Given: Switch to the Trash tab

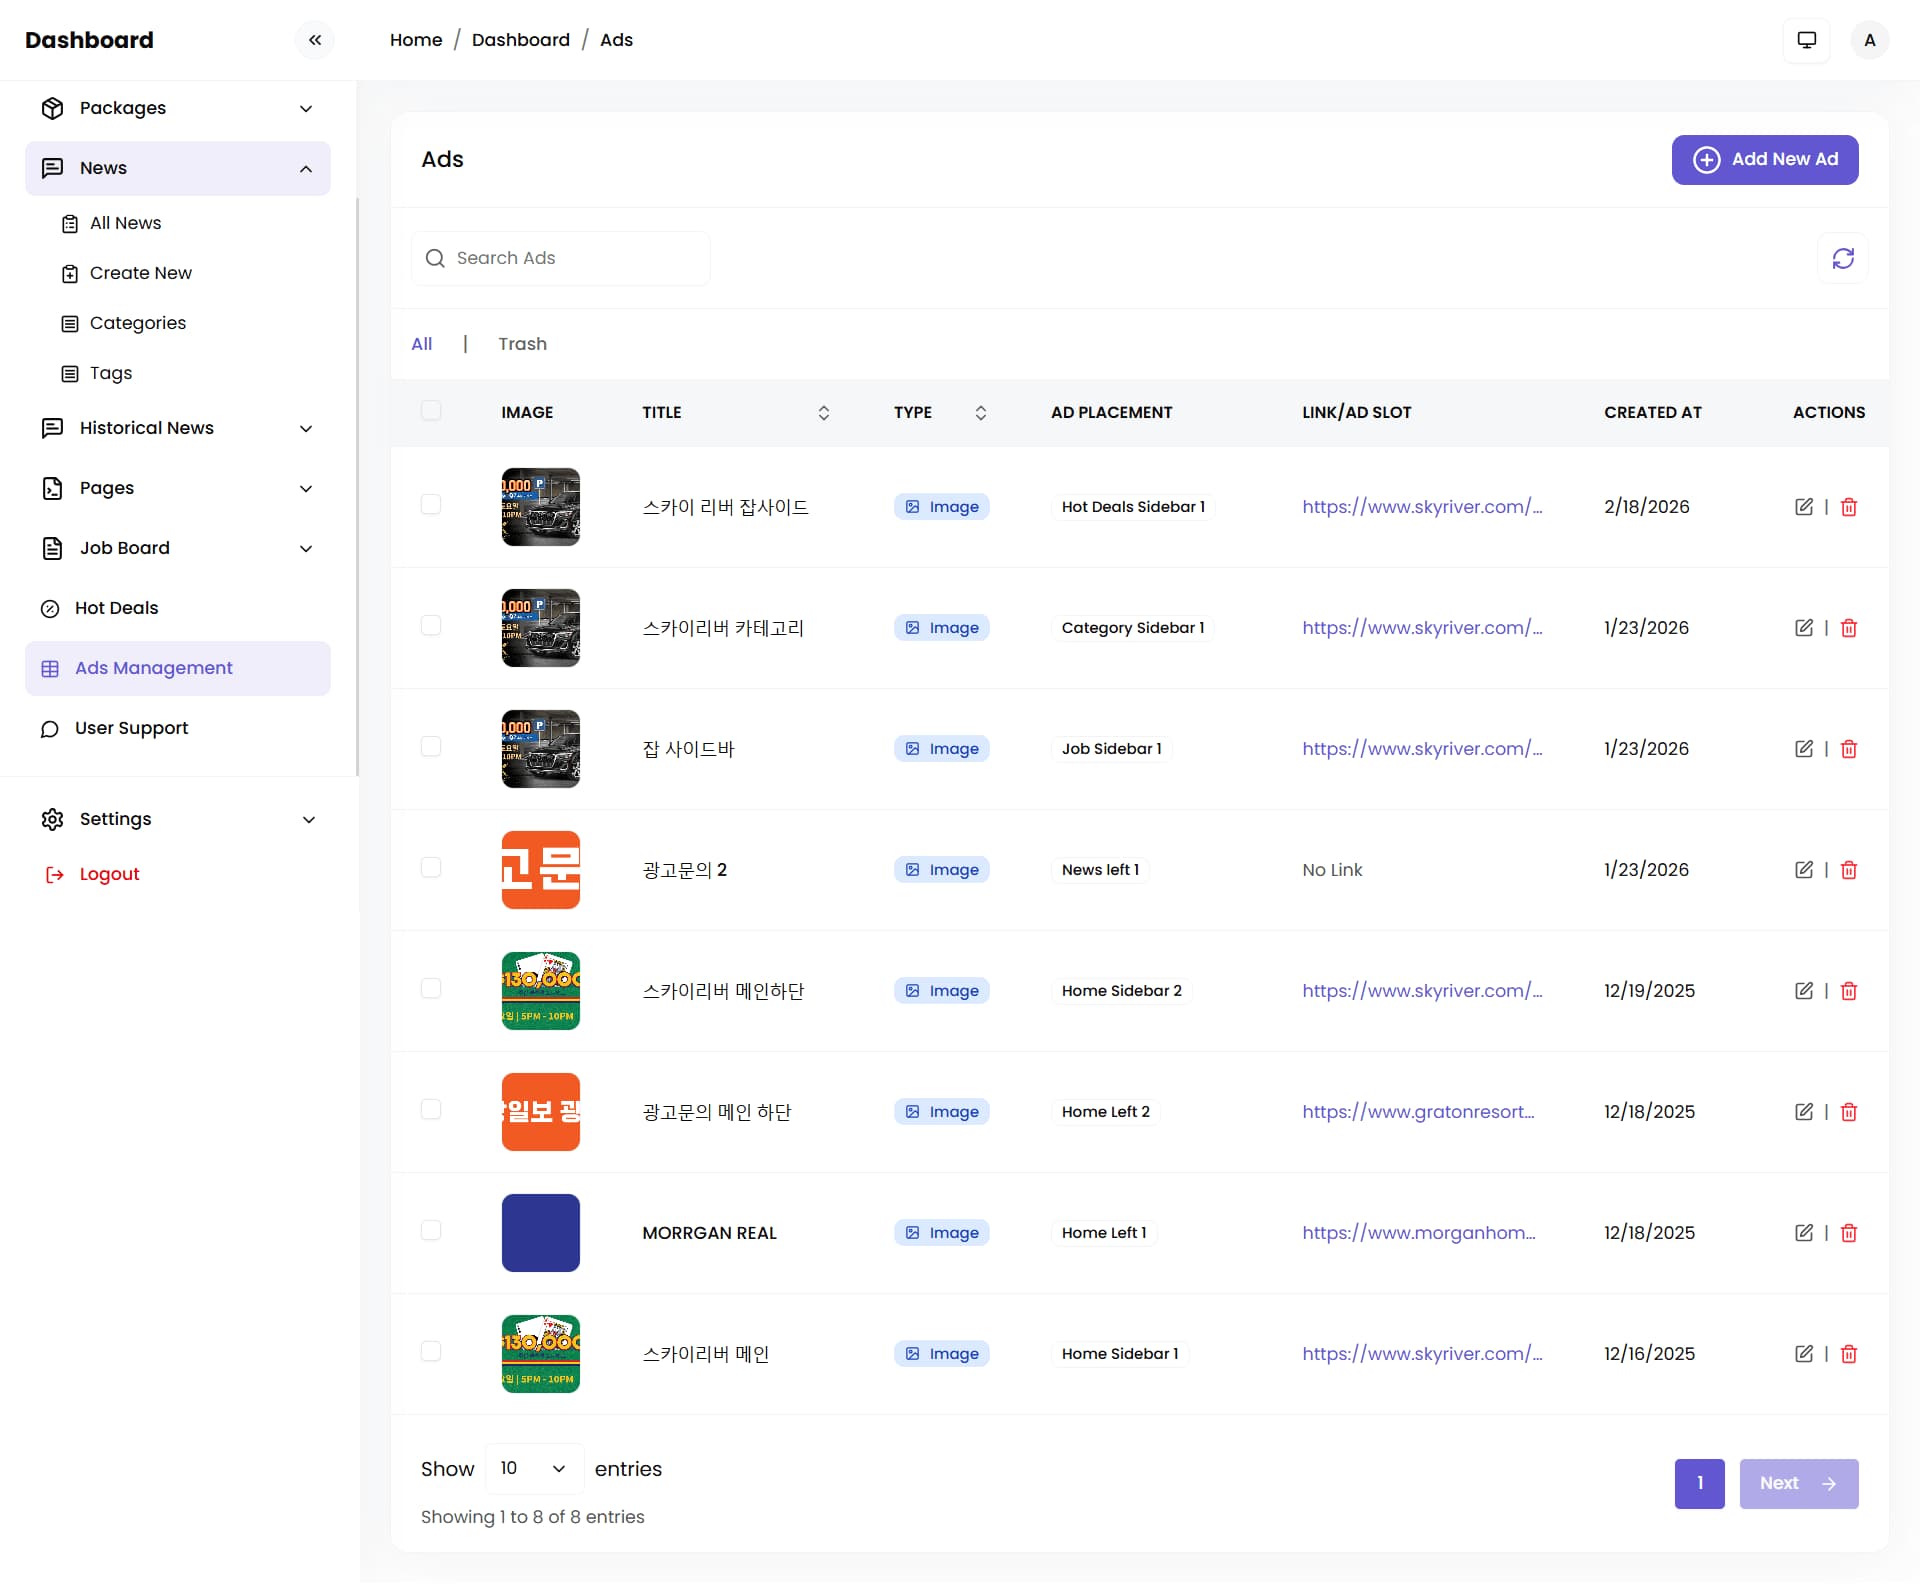Looking at the screenshot, I should pos(522,344).
